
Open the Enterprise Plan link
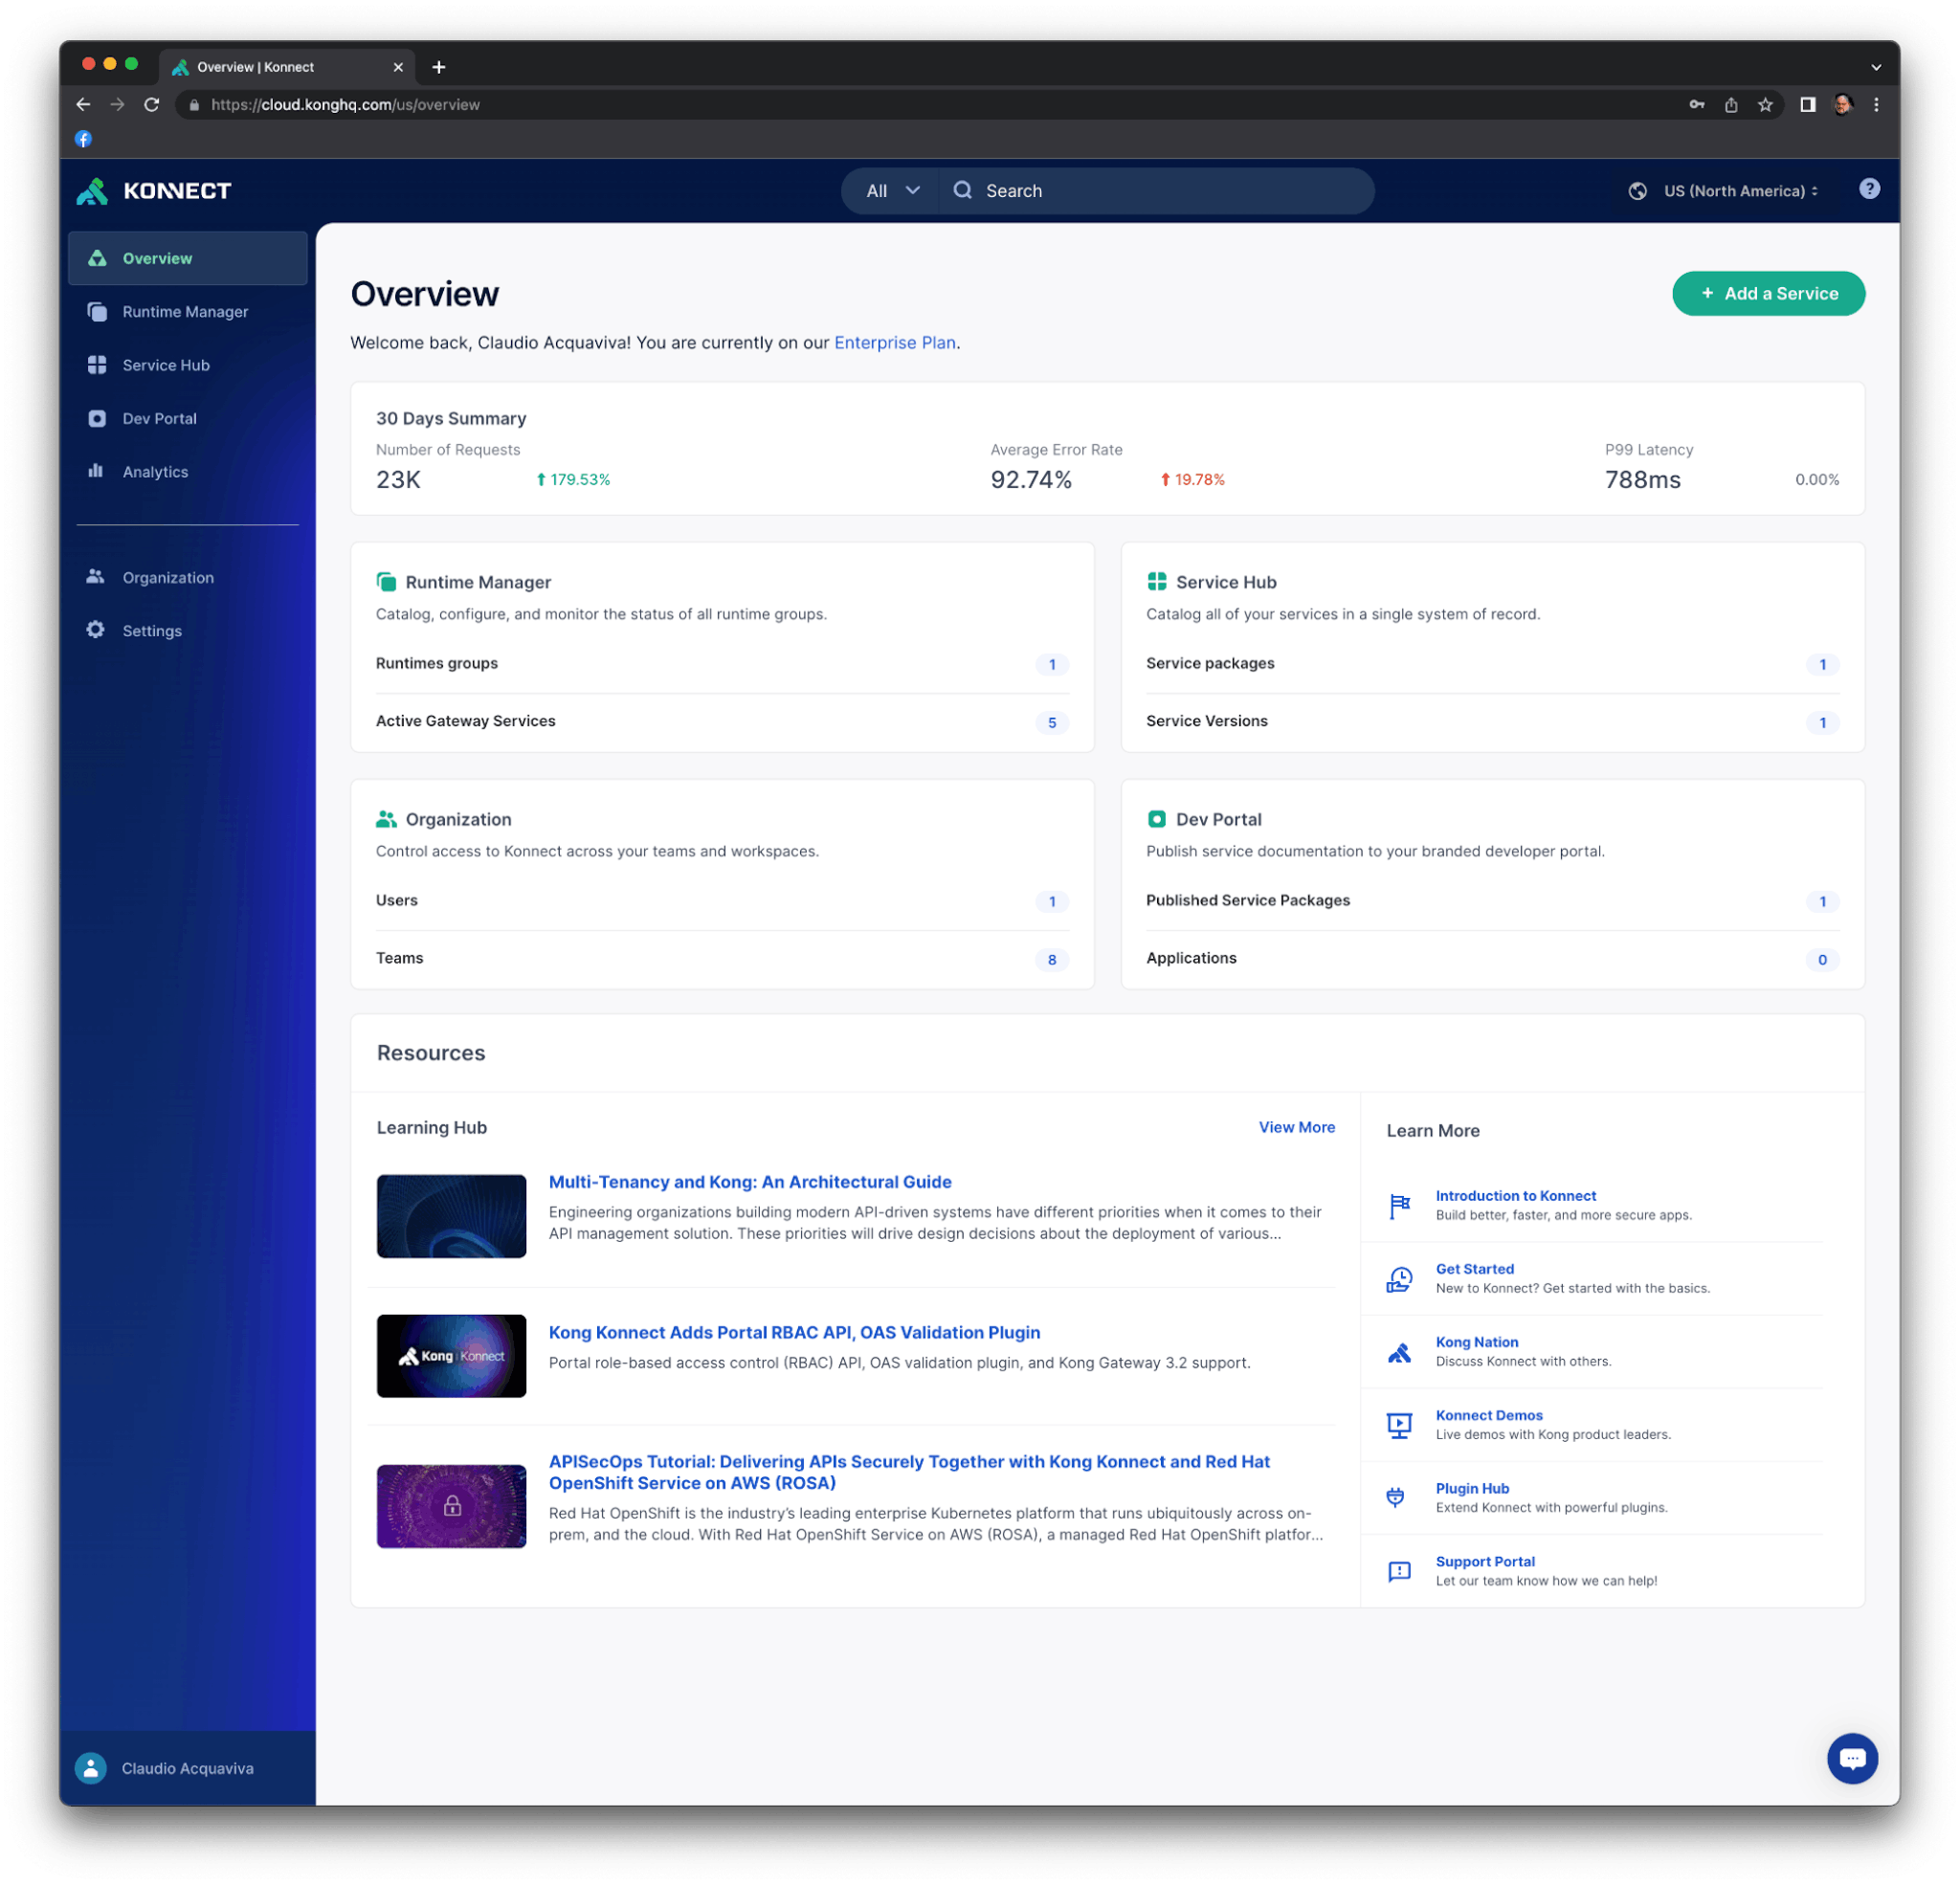(x=894, y=342)
